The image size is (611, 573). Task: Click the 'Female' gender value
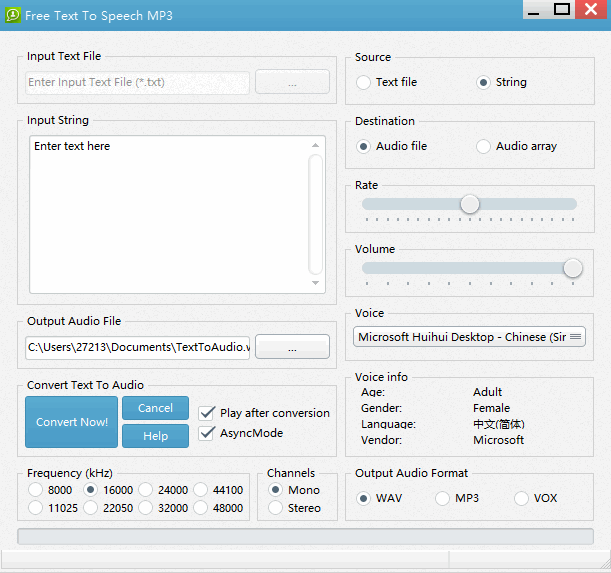click(491, 408)
